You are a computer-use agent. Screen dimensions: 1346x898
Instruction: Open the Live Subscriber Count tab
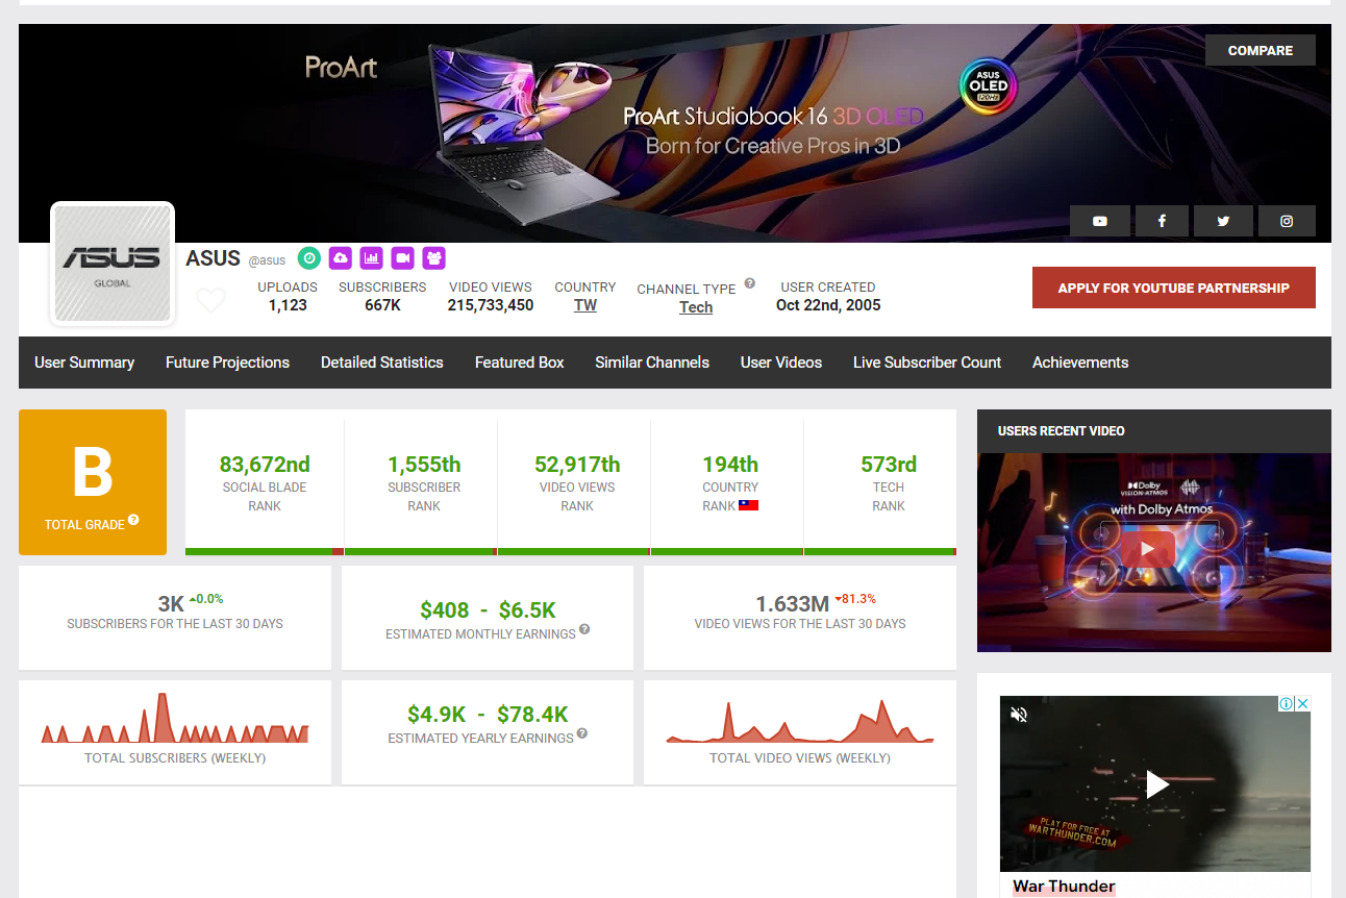tap(927, 362)
